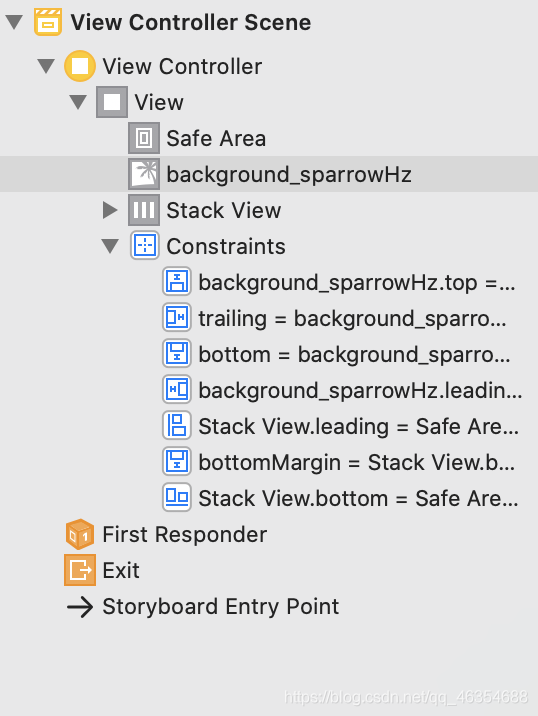Click the blue Constraints icon
This screenshot has width=538, height=716.
coord(145,246)
